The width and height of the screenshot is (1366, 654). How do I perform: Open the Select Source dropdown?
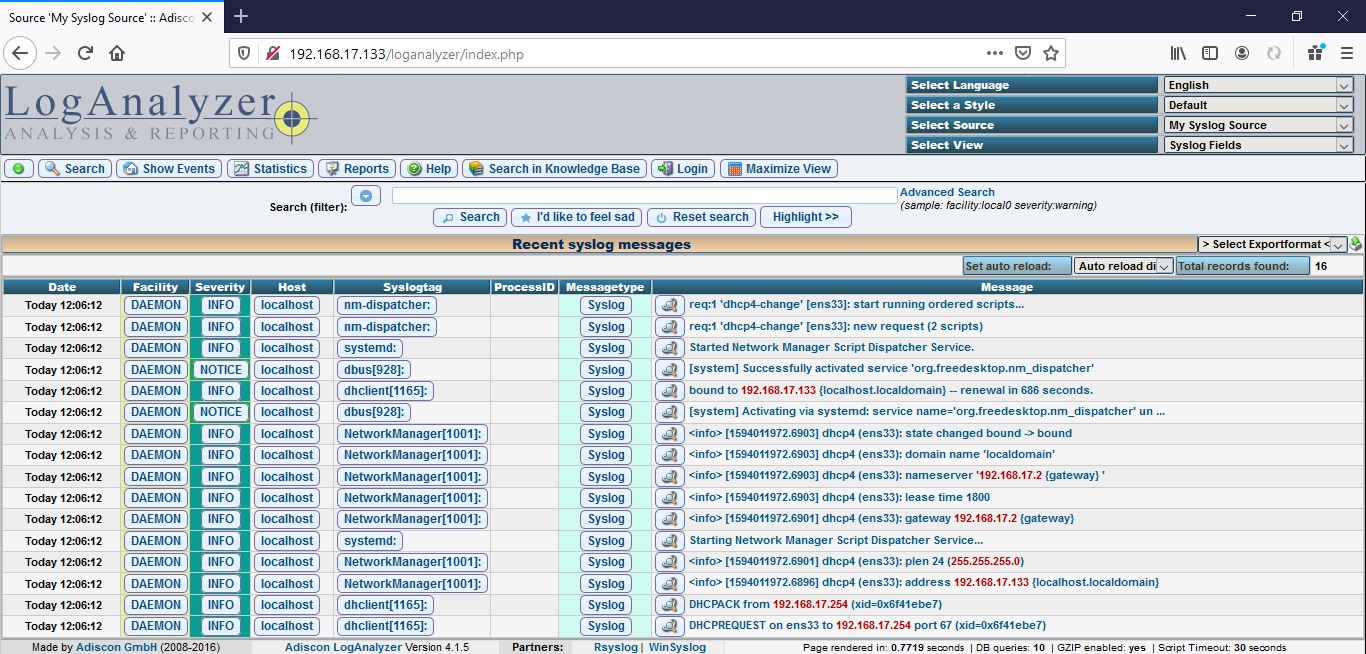click(1259, 125)
